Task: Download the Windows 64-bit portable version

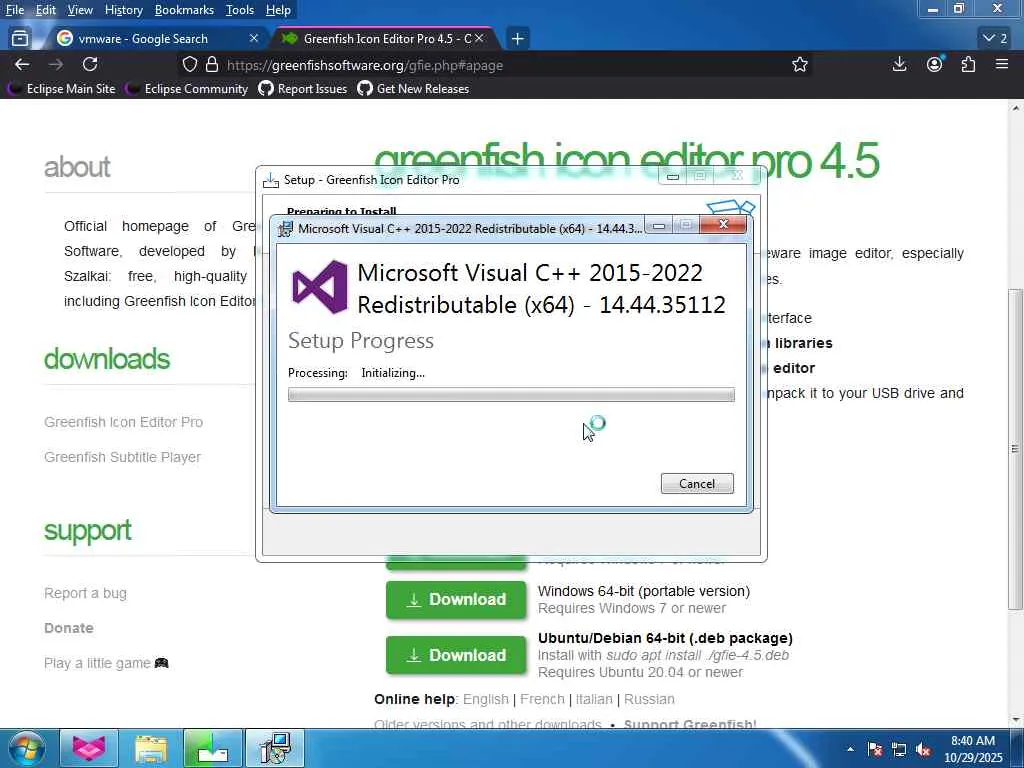Action: [456, 600]
